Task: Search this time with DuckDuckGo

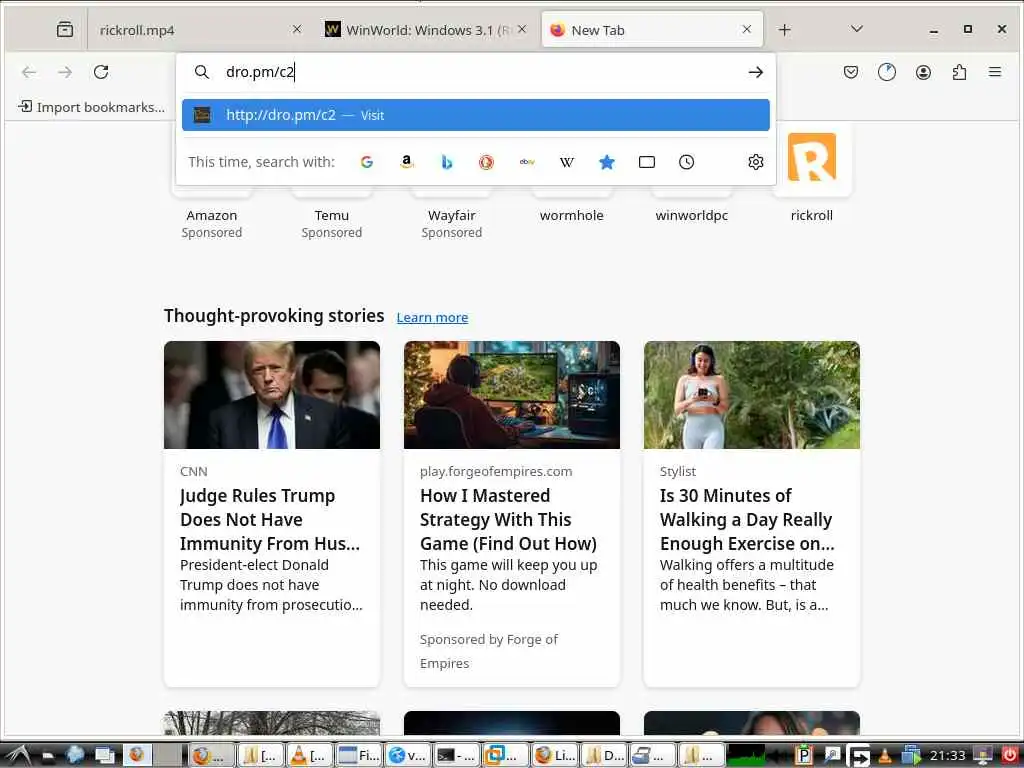Action: [487, 162]
